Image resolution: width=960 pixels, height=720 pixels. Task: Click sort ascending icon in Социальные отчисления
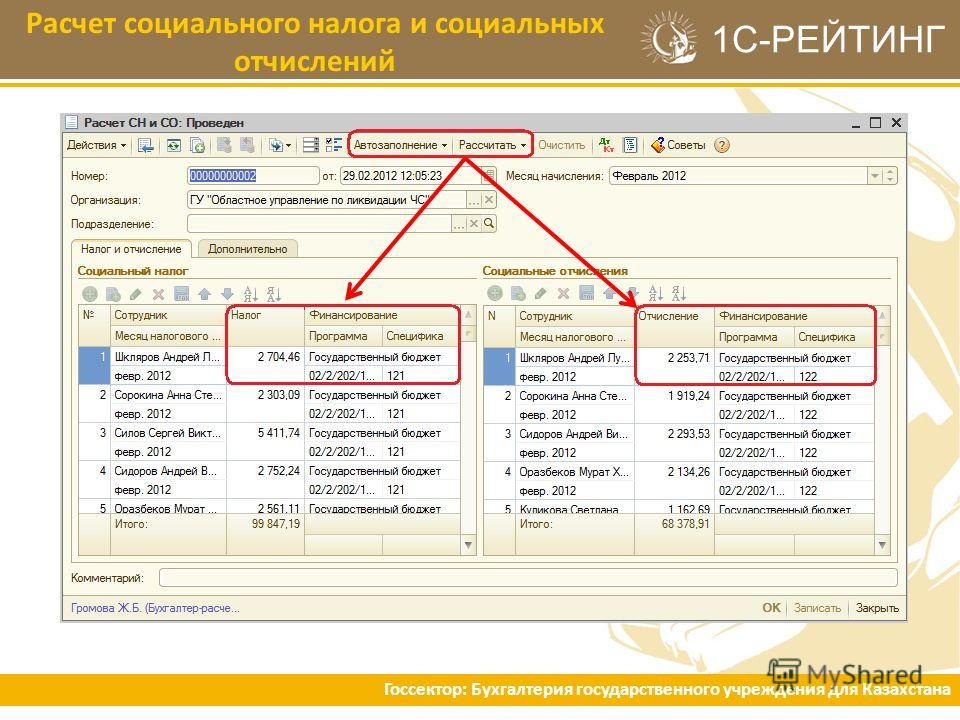click(x=656, y=294)
